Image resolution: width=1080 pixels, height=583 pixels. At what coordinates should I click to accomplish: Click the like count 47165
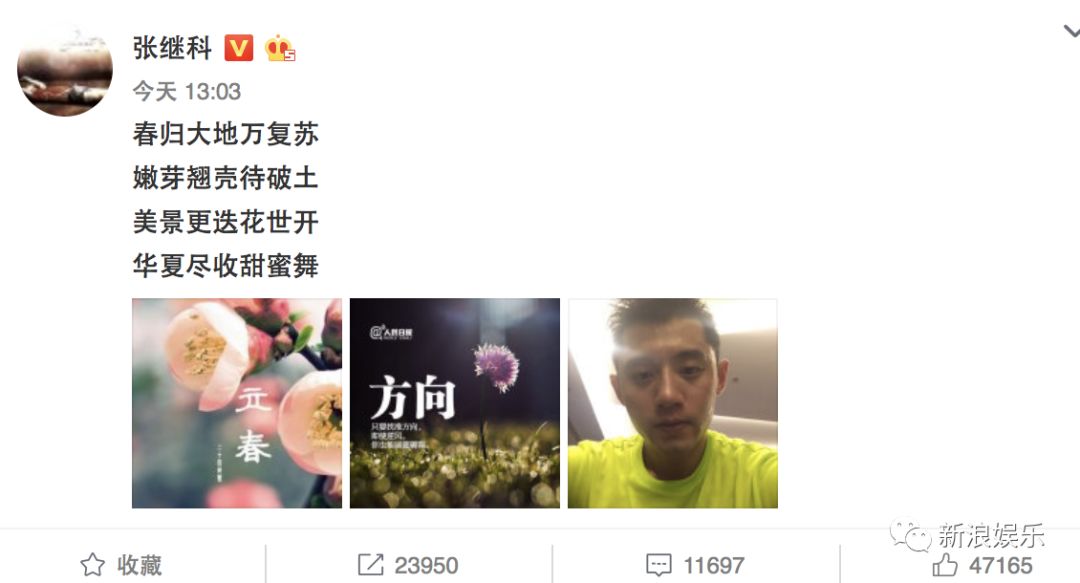point(1001,566)
